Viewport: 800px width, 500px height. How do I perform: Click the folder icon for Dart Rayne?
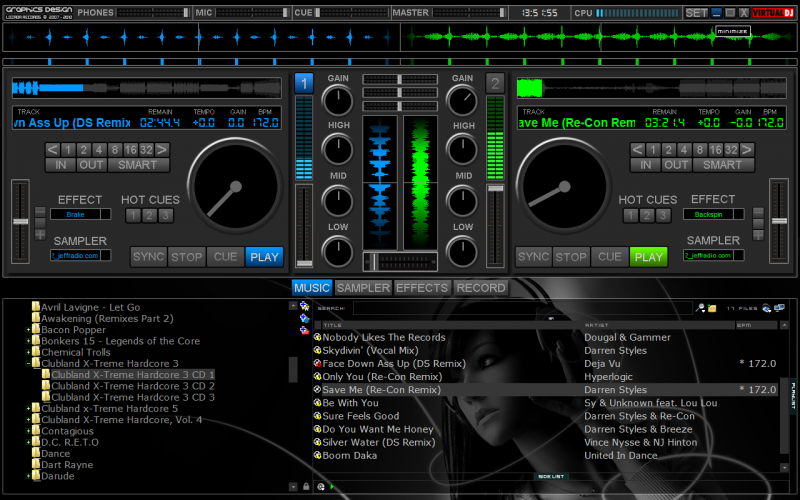(x=36, y=464)
